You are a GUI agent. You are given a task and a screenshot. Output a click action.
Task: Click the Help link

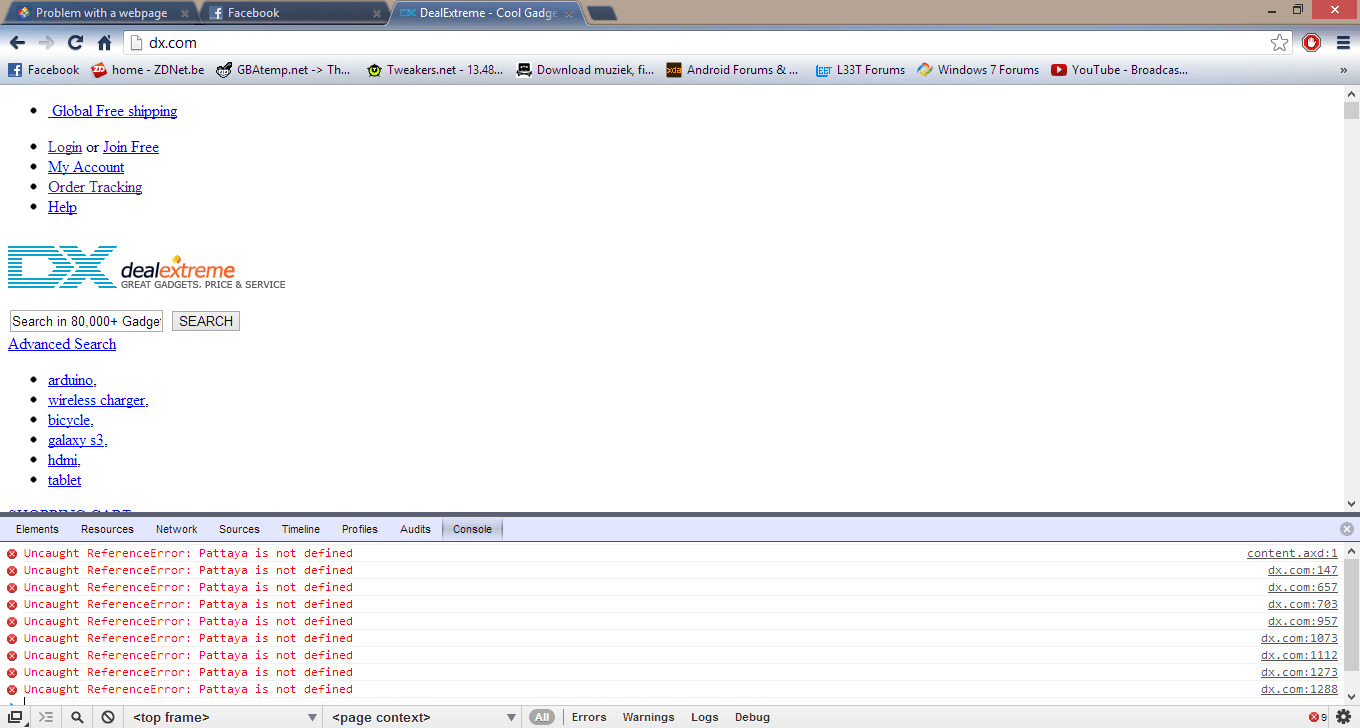click(x=62, y=207)
